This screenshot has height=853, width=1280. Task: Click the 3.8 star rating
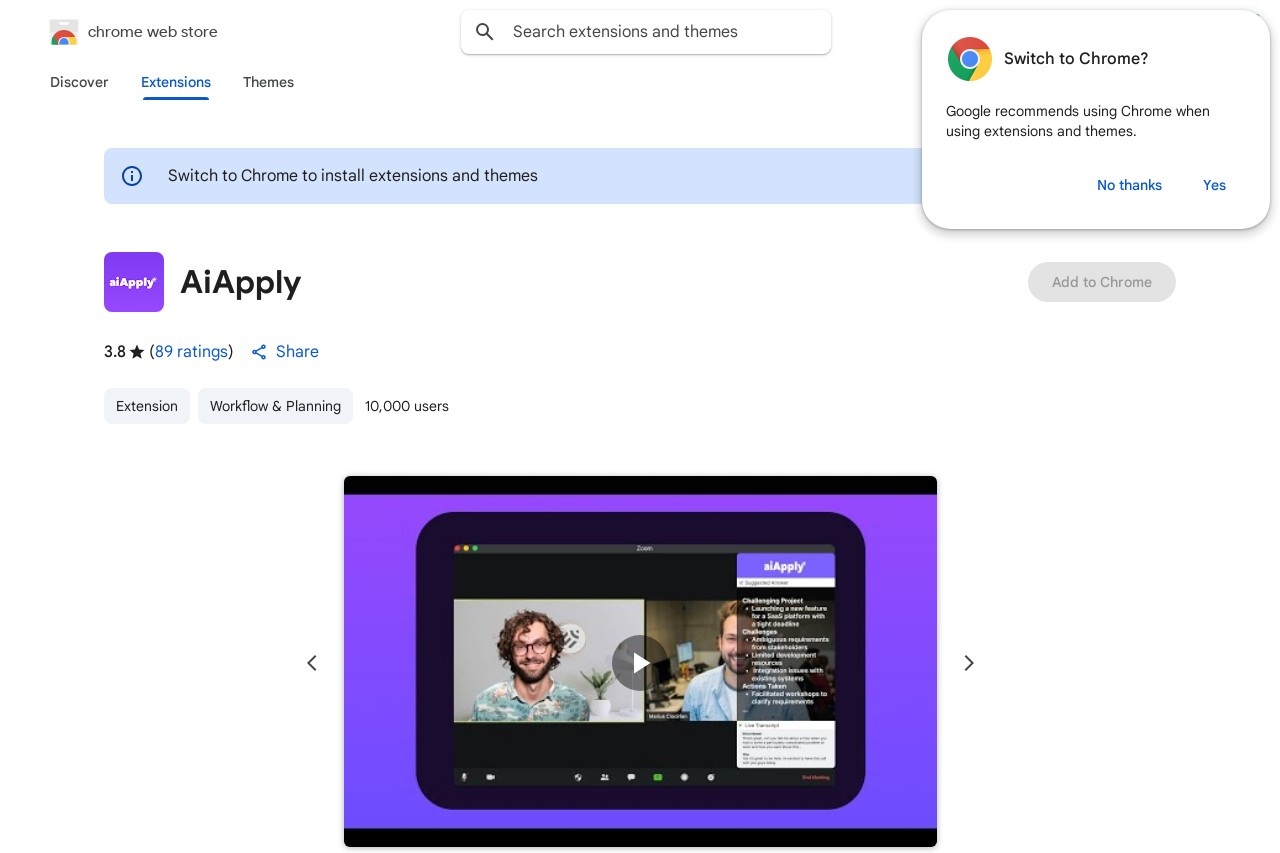[x=124, y=351]
